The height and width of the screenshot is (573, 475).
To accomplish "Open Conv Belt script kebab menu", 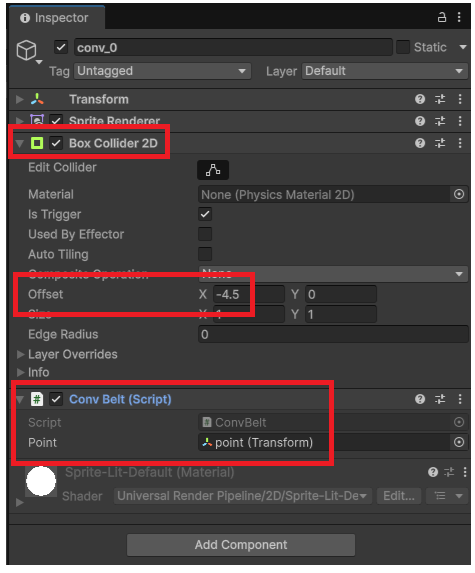I will pos(460,399).
